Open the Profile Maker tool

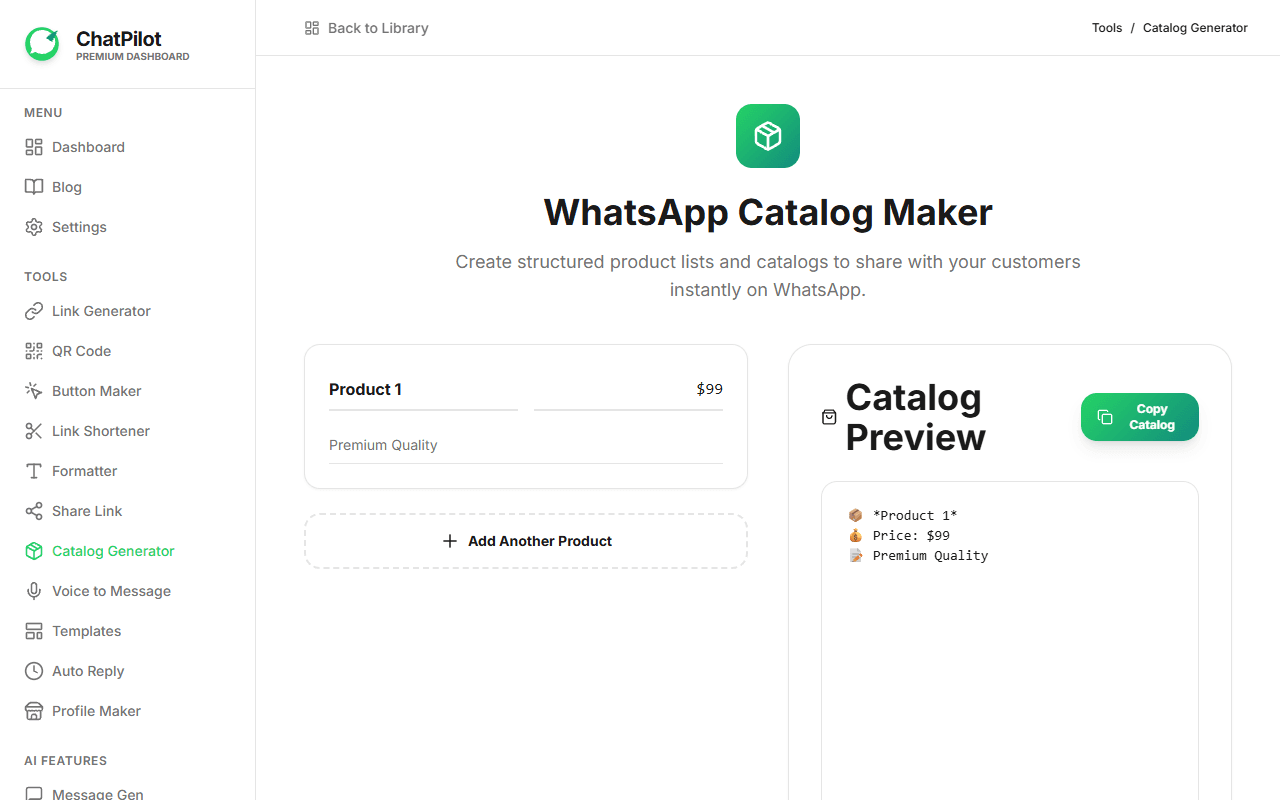[95, 711]
